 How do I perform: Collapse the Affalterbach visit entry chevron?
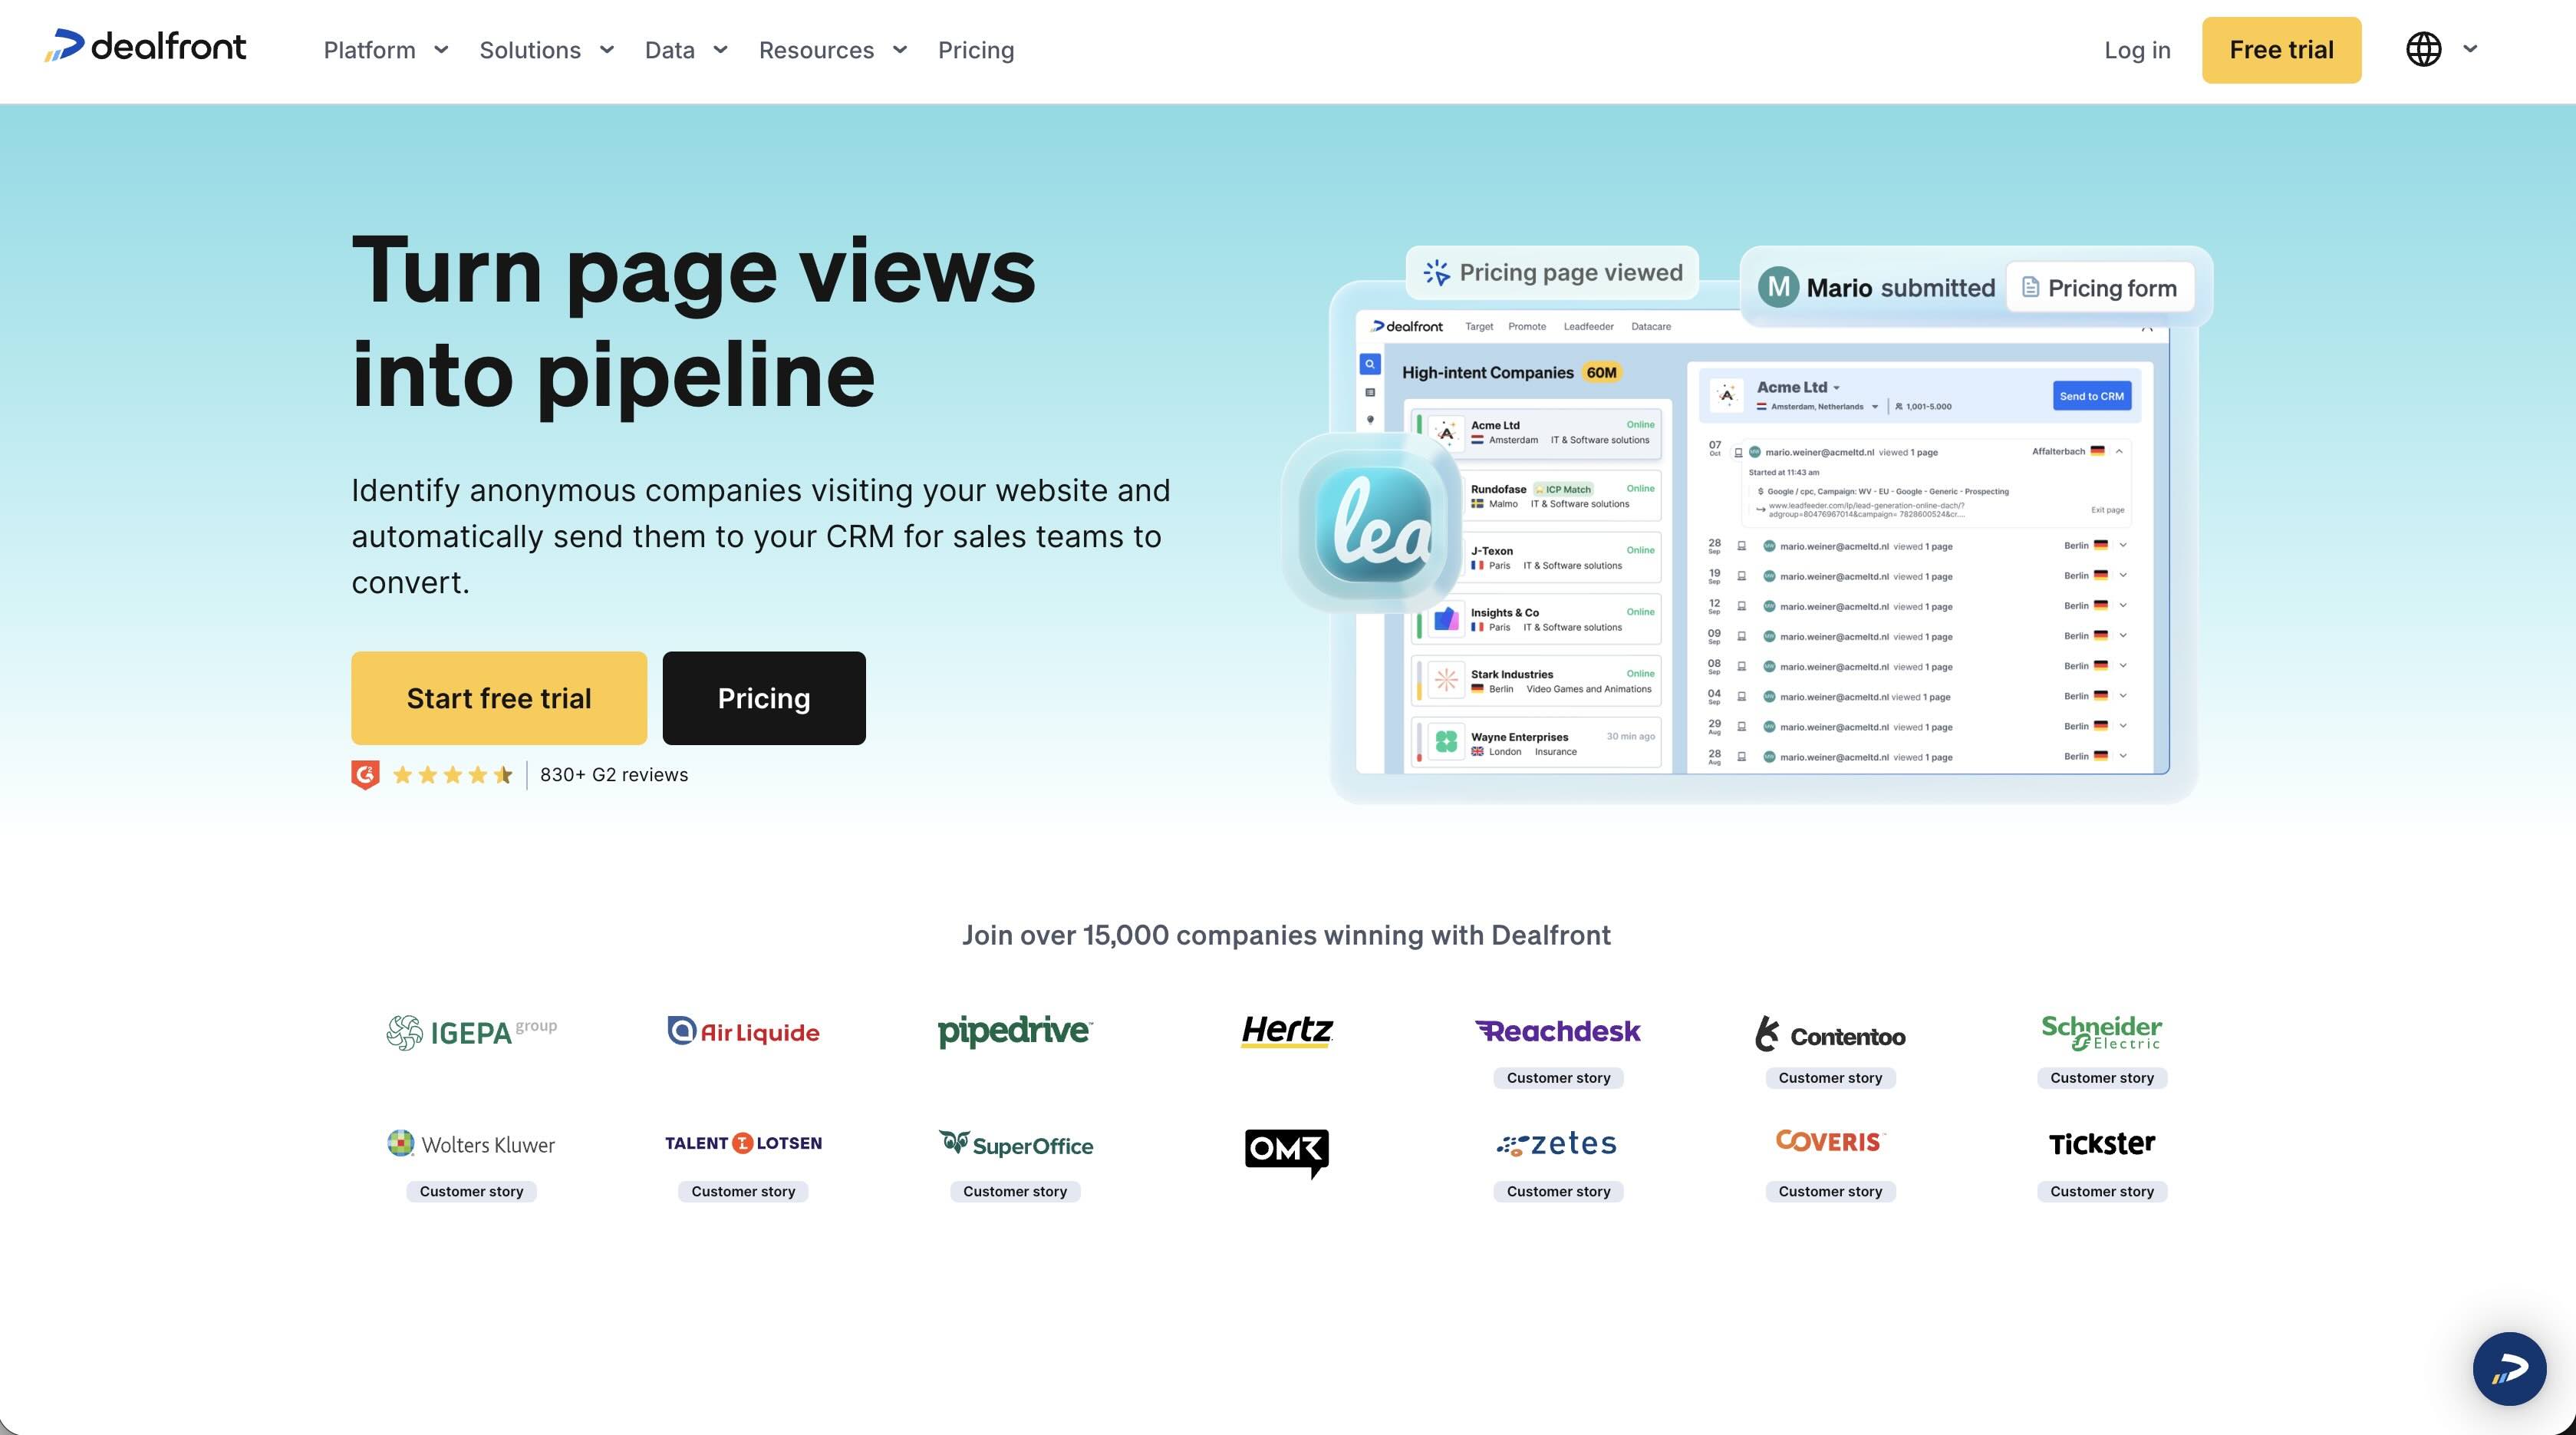click(x=2119, y=451)
